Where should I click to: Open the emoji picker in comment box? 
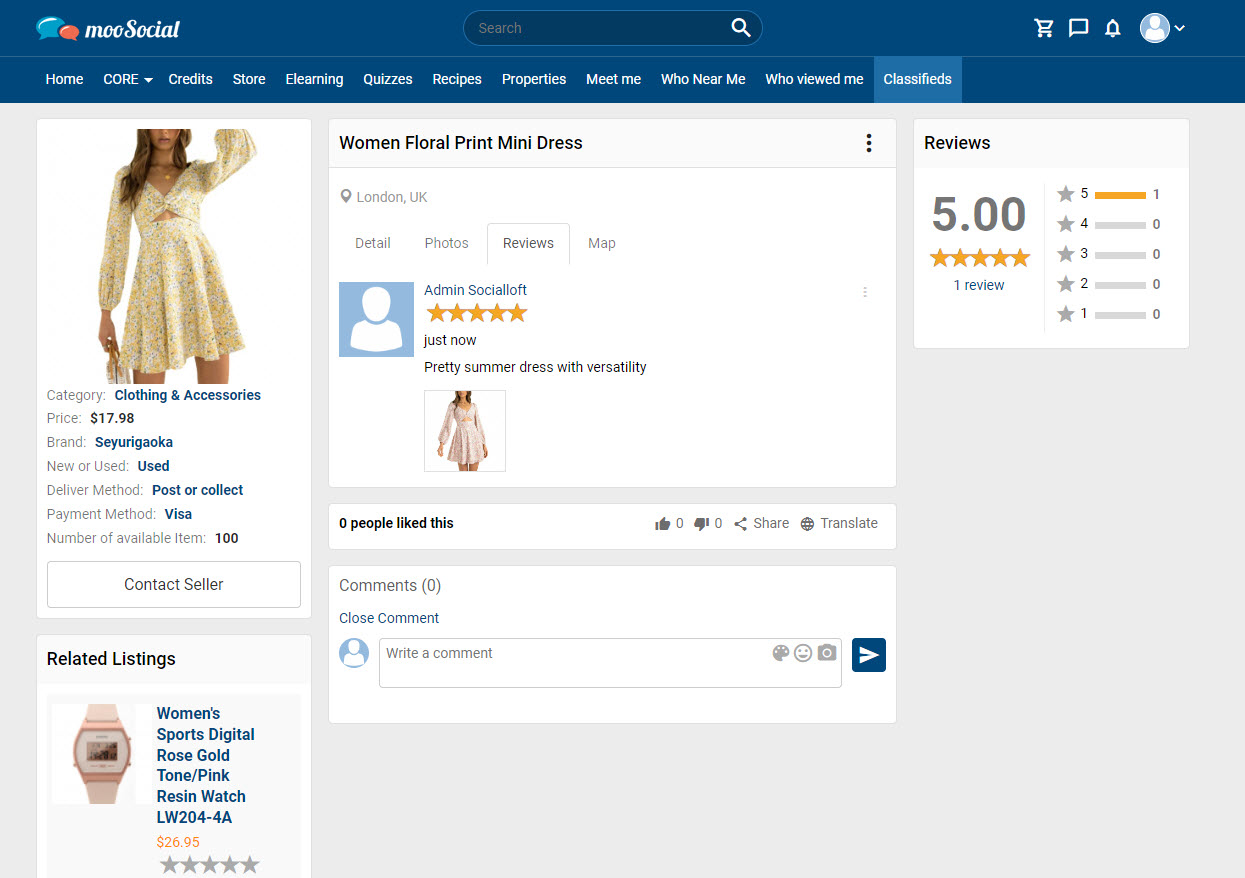(803, 653)
